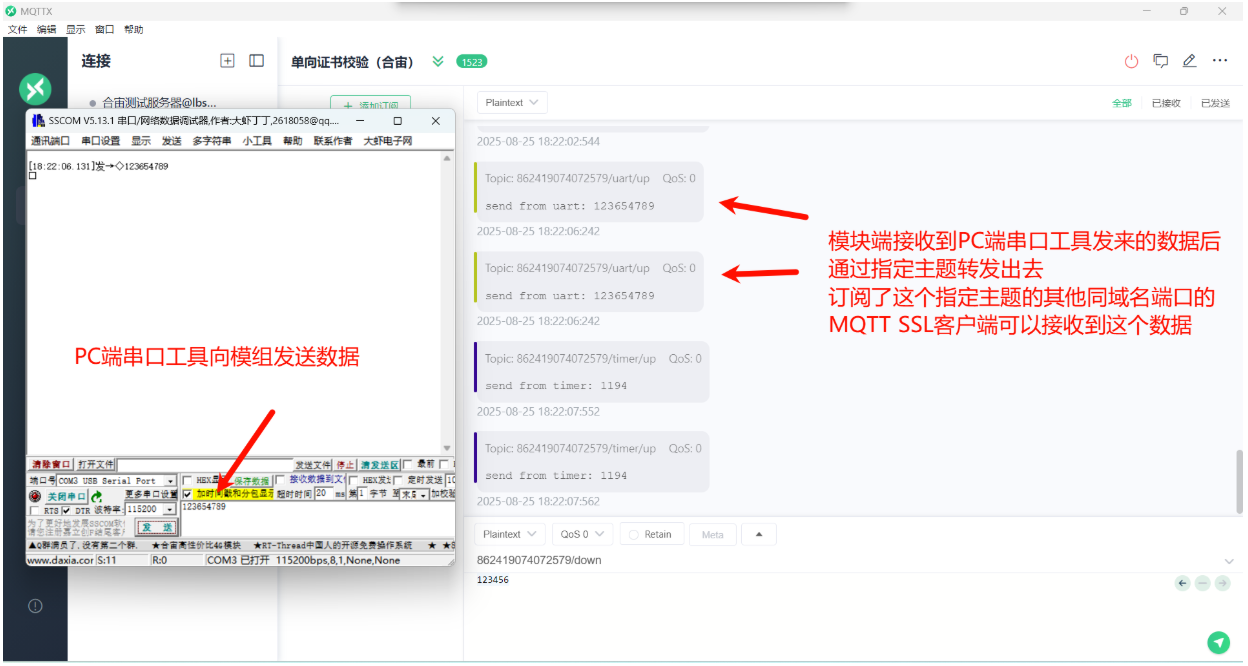
Task: Refresh serial ports with green arrow icon
Action: pyautogui.click(x=96, y=497)
